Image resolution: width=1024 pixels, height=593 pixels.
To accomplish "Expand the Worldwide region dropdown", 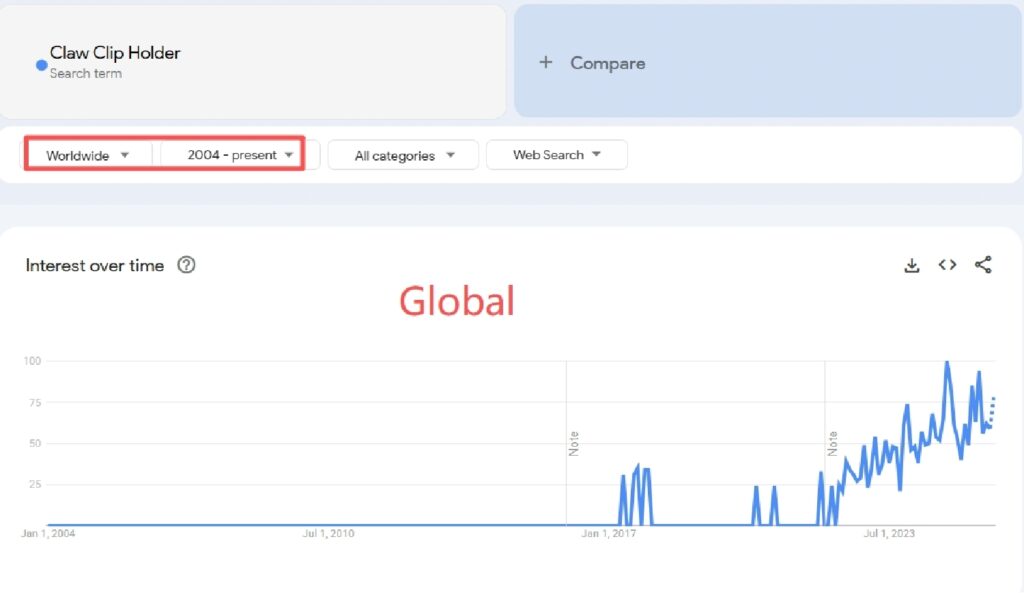I will pos(88,155).
